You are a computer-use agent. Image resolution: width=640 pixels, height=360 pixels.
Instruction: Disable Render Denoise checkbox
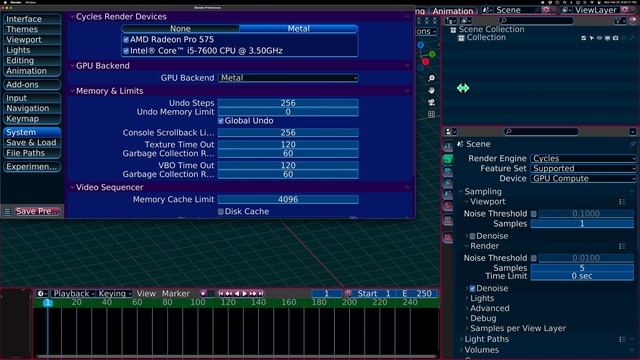pyautogui.click(x=472, y=289)
